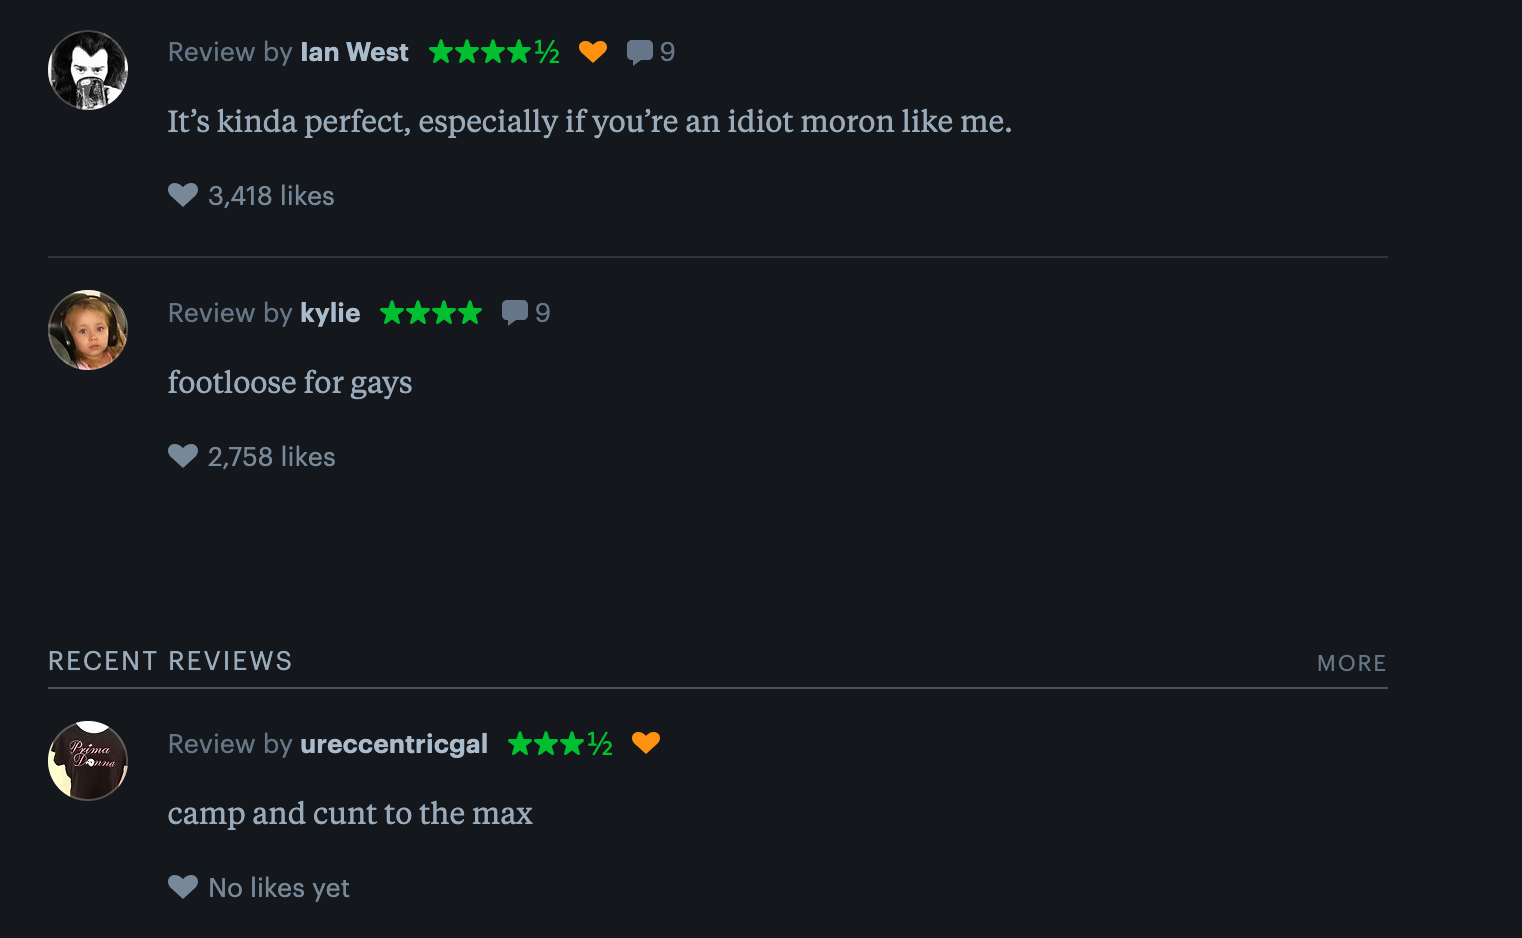
Task: Click the heart icon beside 2,758 likes
Action: coord(183,456)
